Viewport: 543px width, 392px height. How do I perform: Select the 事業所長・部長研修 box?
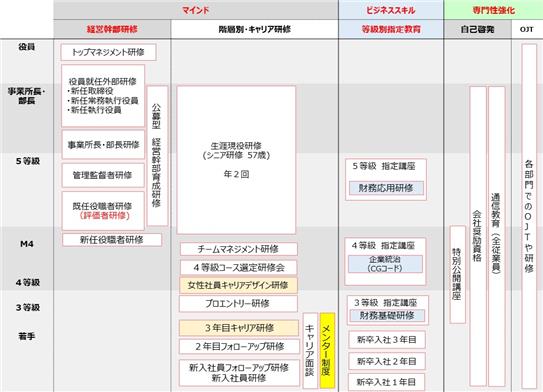(103, 145)
